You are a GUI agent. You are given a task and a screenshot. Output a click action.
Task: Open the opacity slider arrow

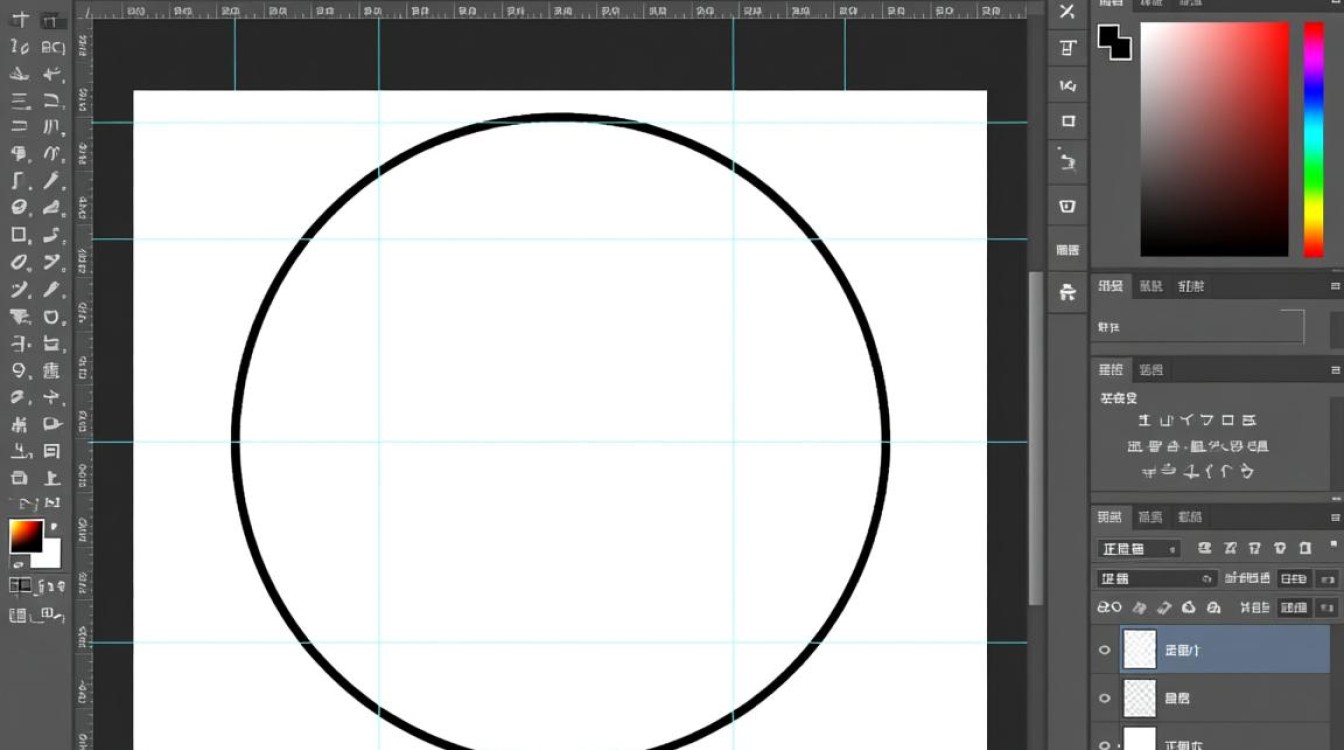point(1327,579)
